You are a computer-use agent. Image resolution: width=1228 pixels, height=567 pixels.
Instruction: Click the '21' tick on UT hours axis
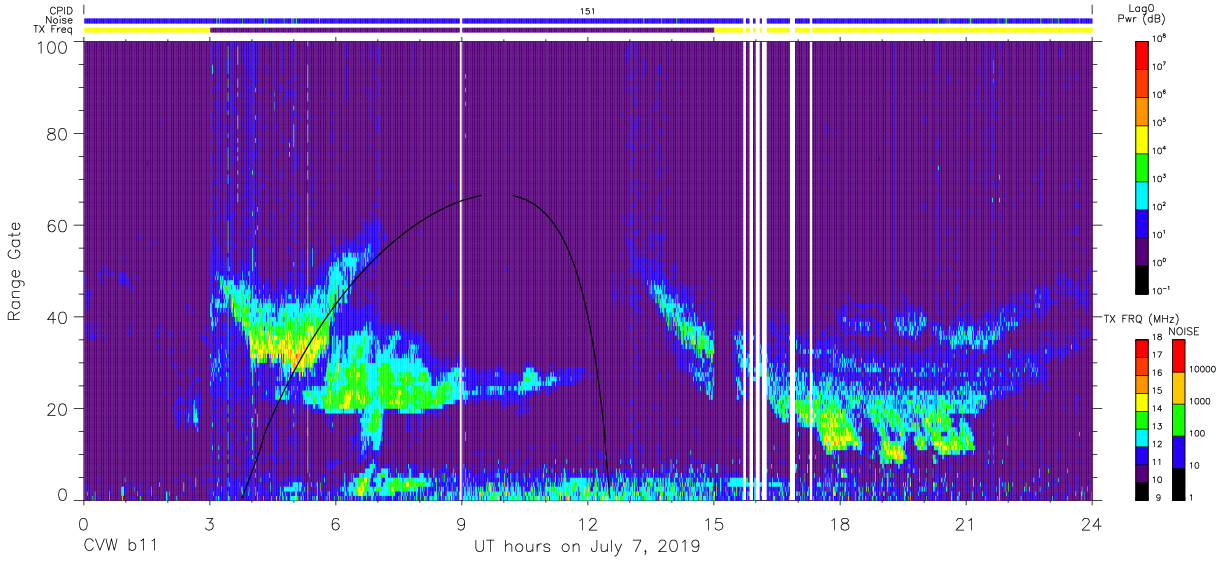[x=966, y=524]
